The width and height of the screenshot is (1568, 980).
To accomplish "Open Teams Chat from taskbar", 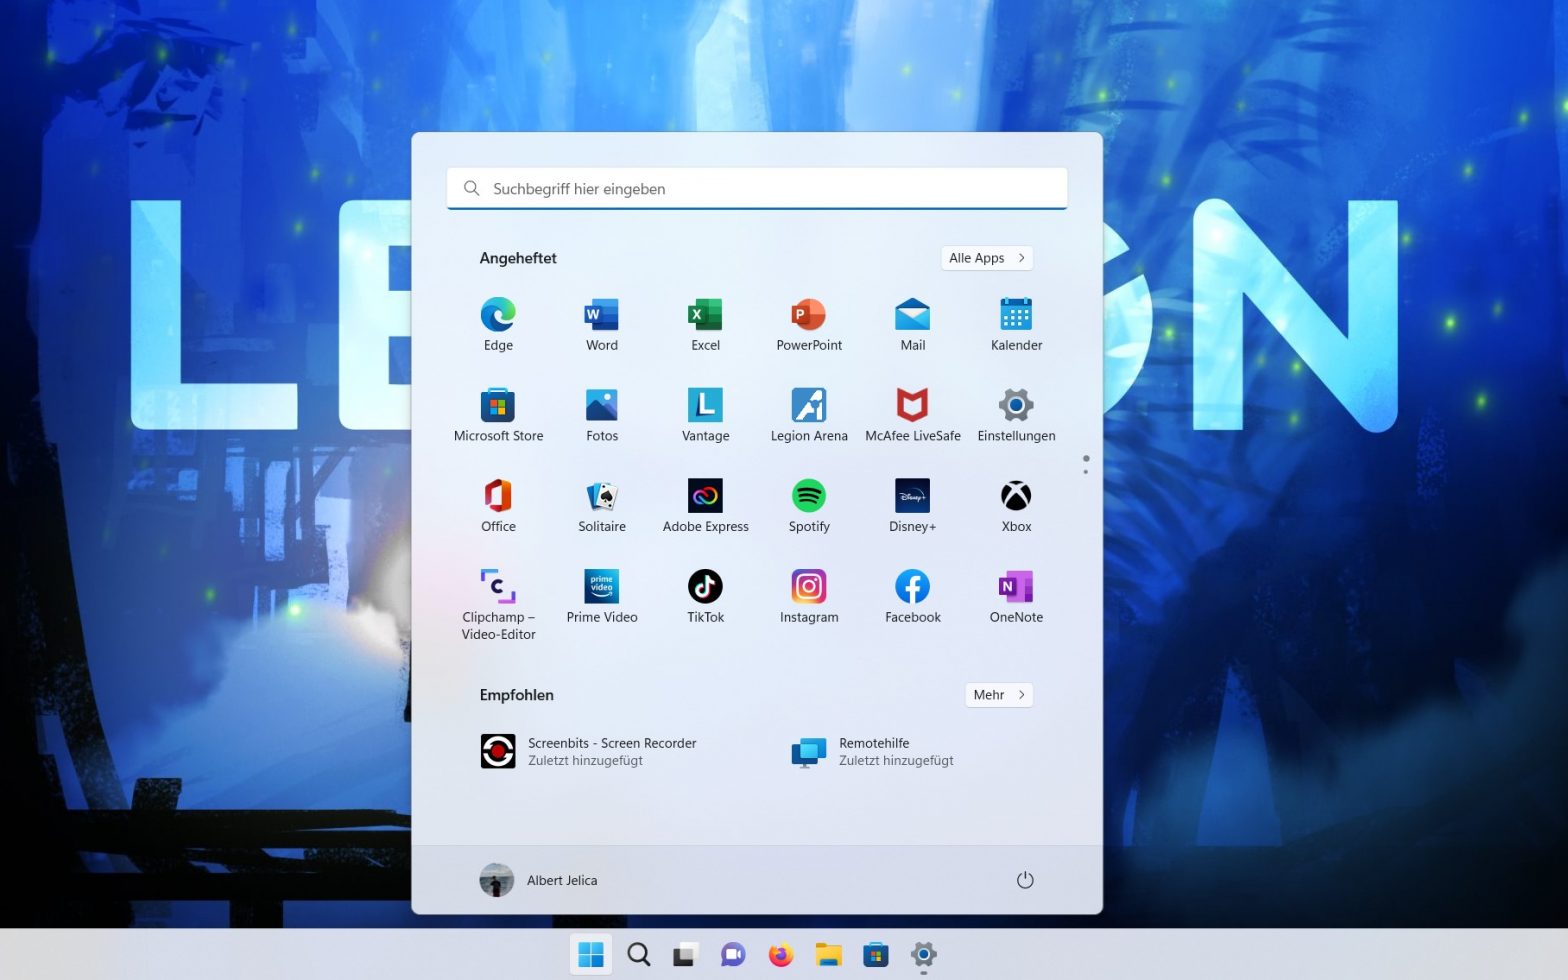I will 733,955.
